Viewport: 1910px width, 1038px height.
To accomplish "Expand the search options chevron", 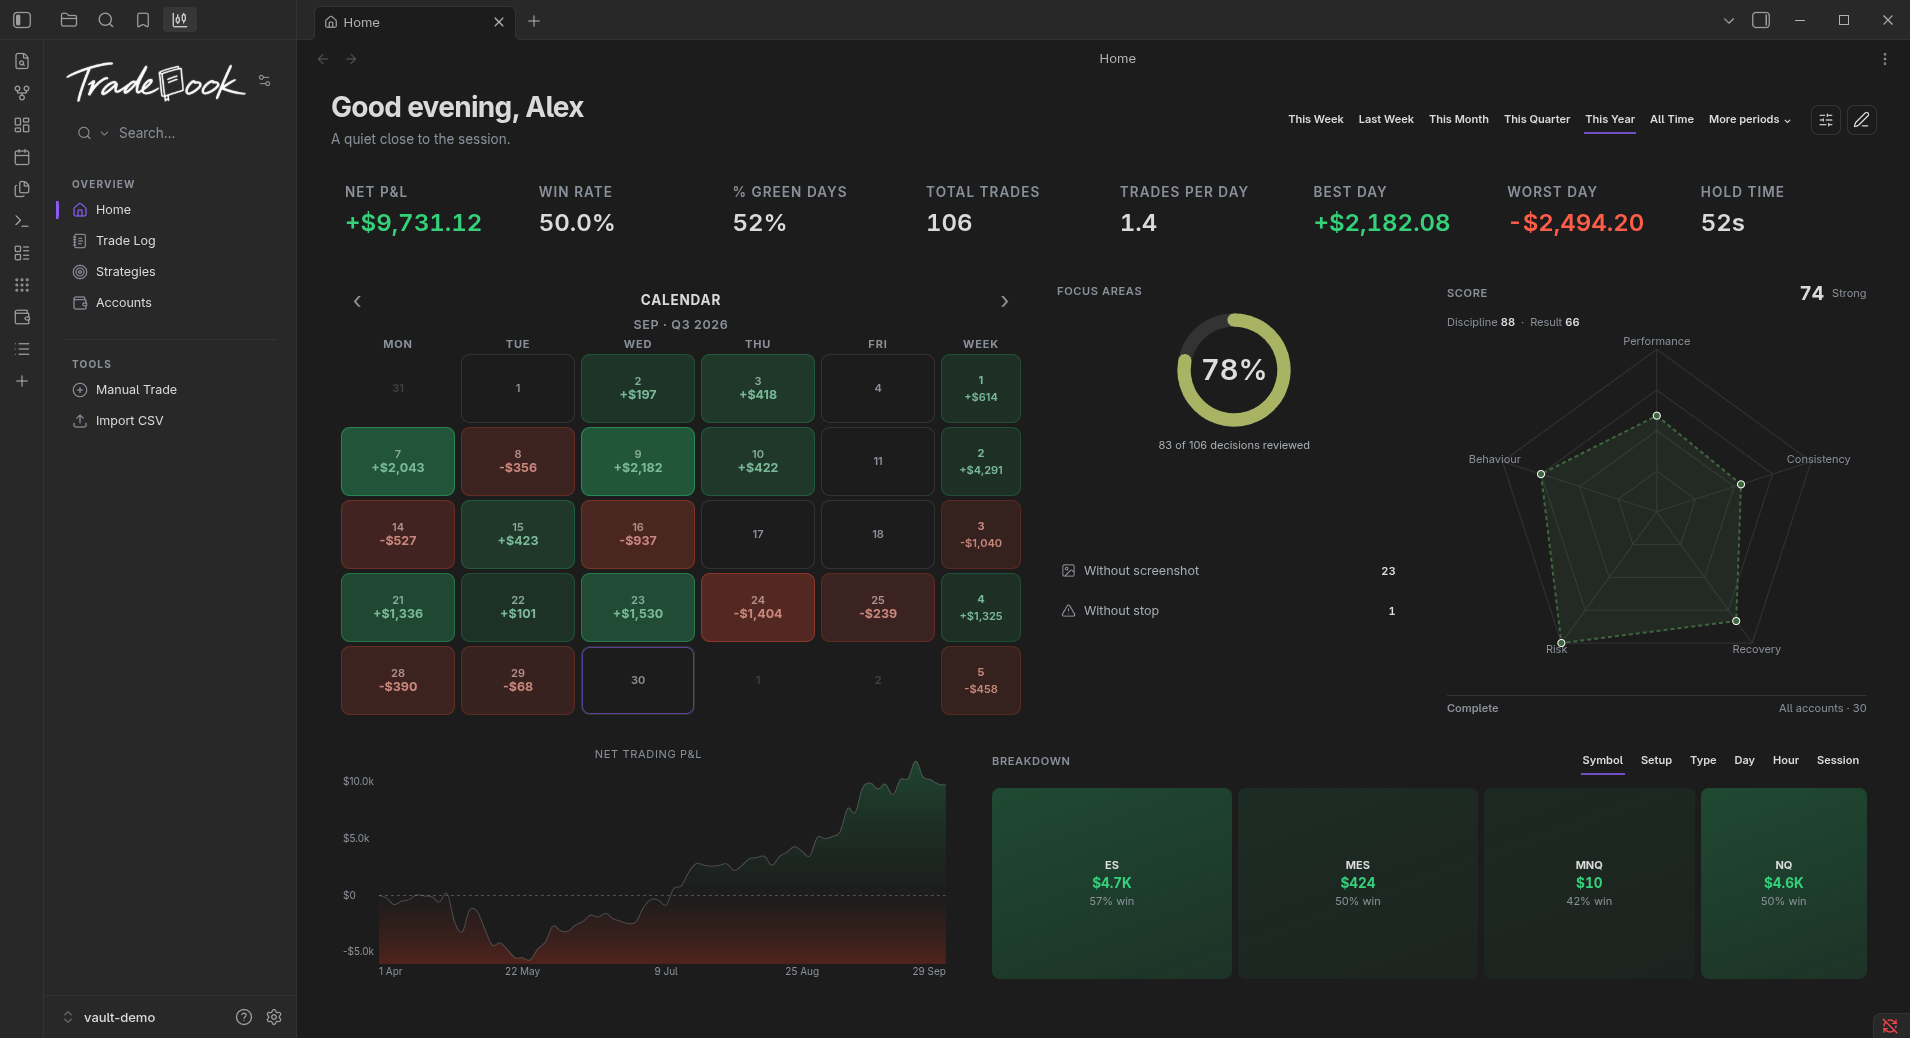I will pos(104,133).
